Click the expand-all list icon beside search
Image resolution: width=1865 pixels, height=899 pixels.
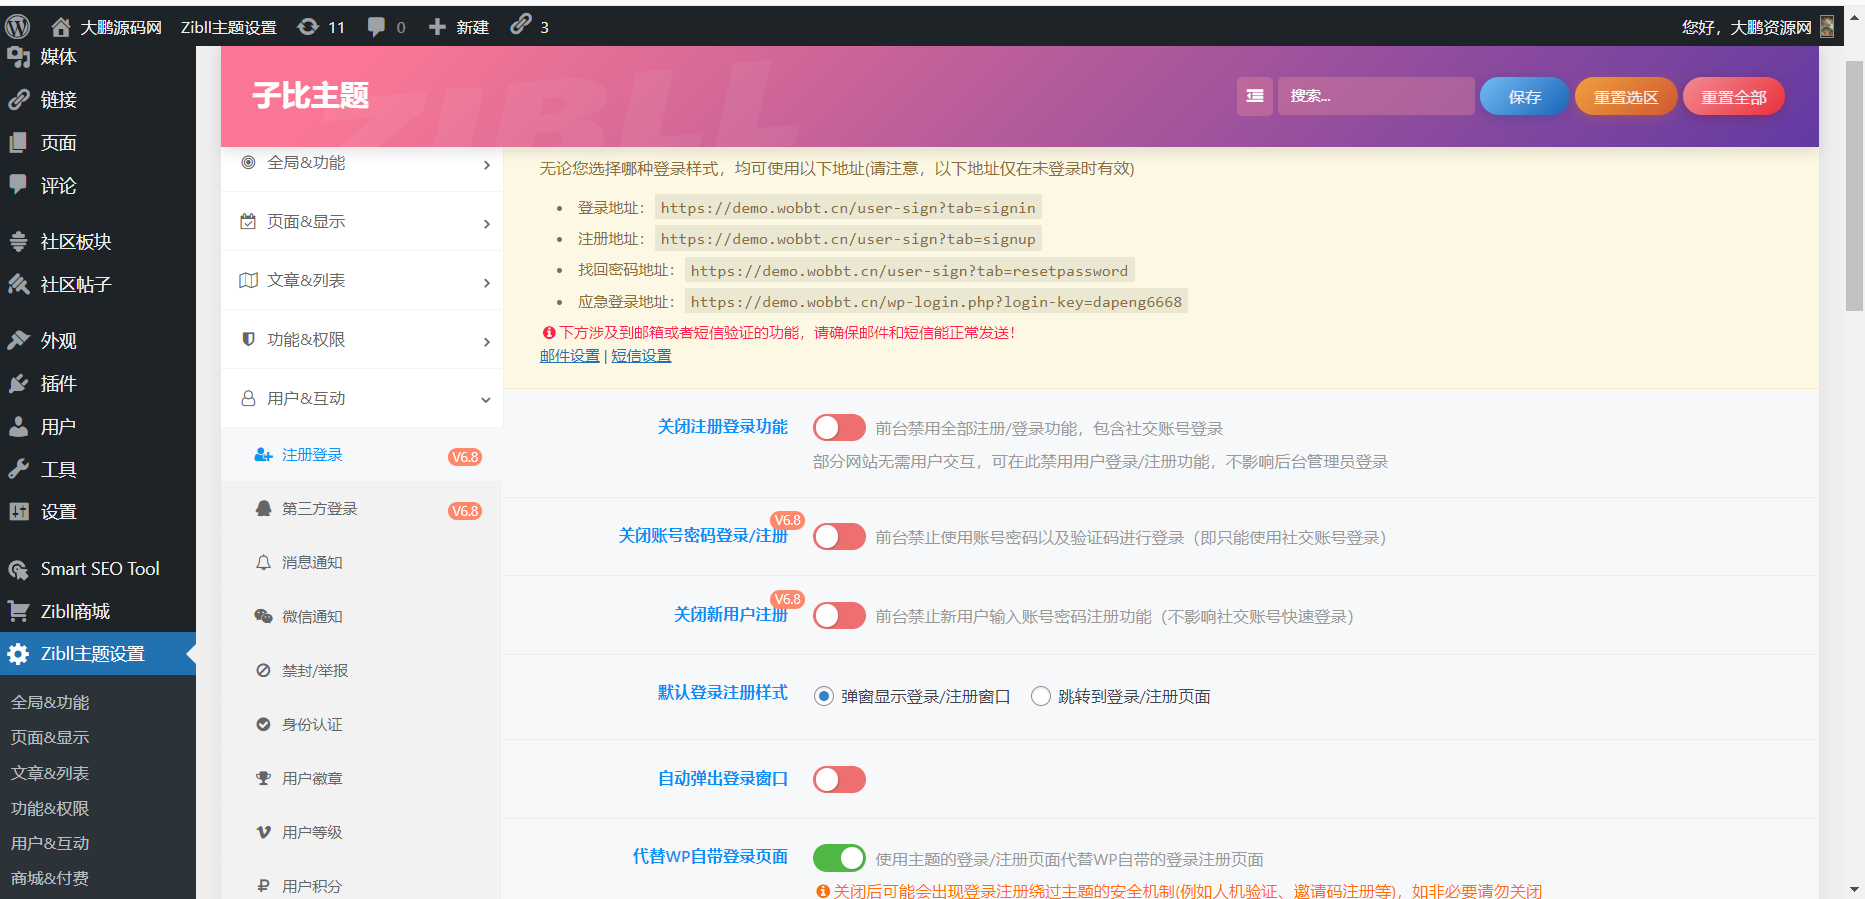coord(1254,97)
